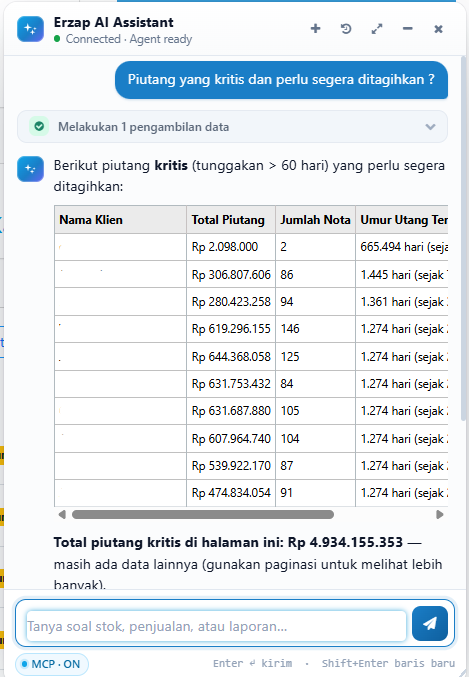
Task: Select the 'Rp 280.423.258' cell
Action: [x=231, y=301]
